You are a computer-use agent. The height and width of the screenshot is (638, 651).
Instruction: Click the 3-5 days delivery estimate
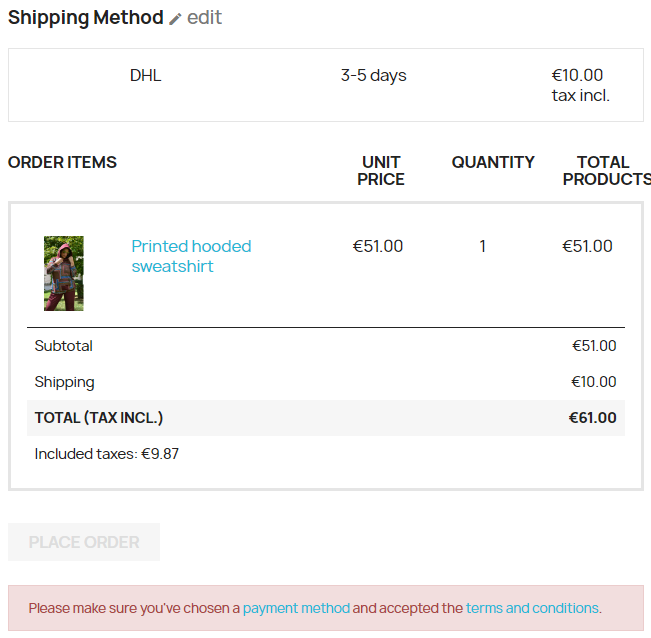[373, 76]
